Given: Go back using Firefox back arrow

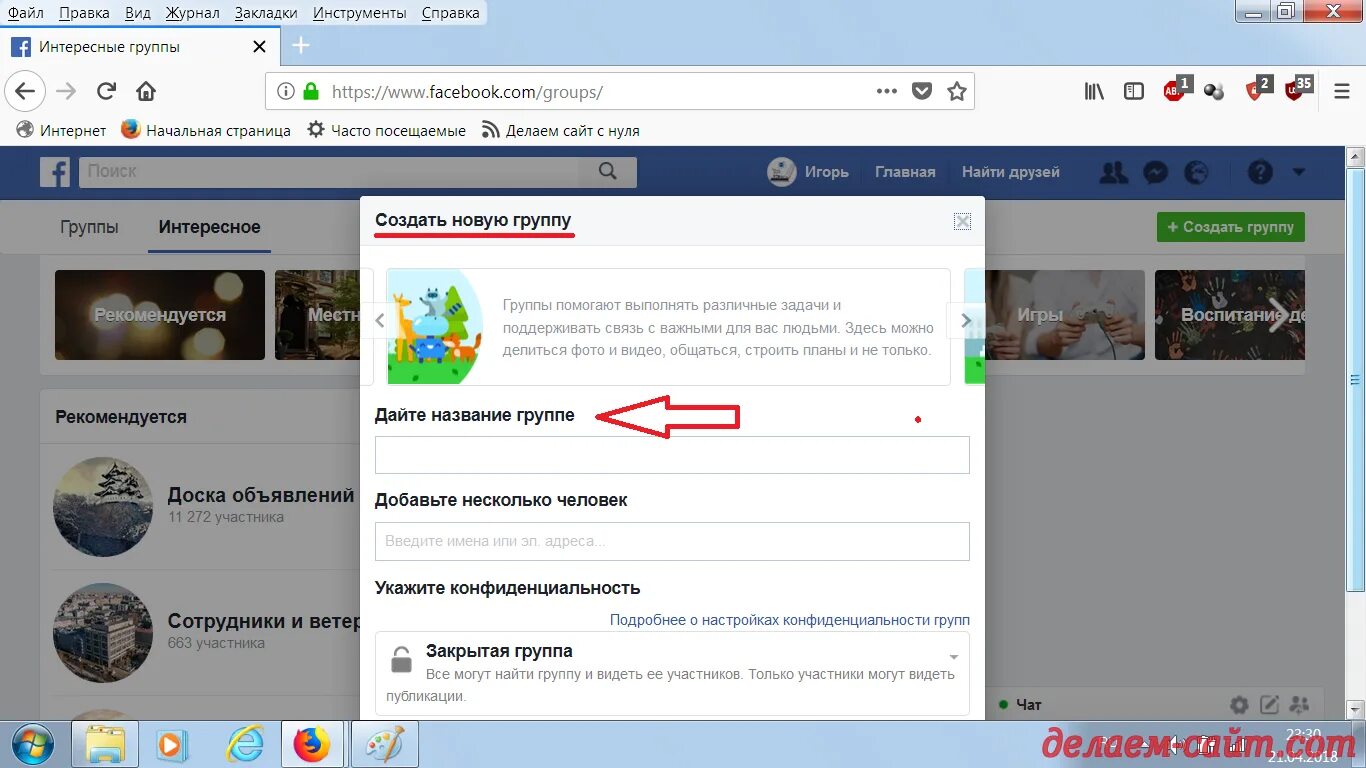Looking at the screenshot, I should tap(25, 91).
